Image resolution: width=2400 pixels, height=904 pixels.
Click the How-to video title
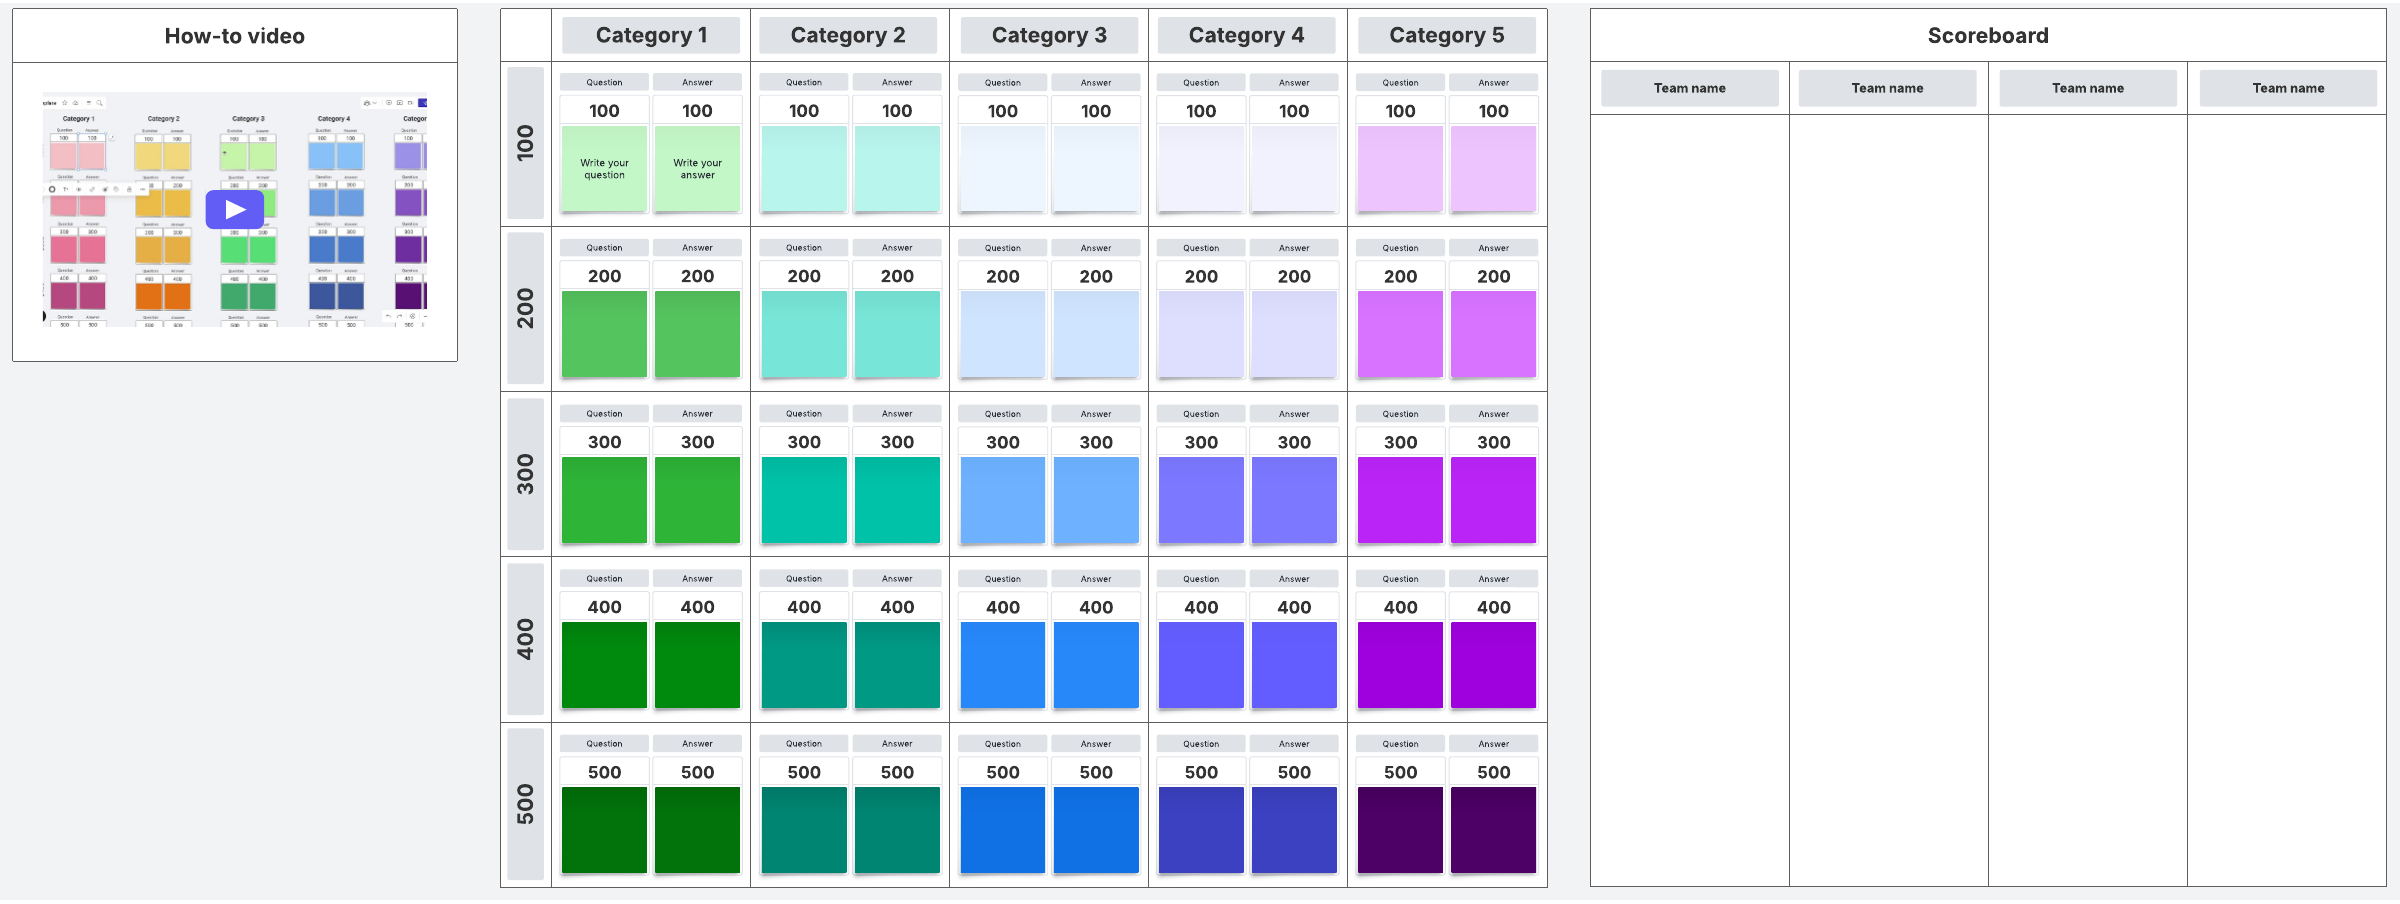coord(235,36)
